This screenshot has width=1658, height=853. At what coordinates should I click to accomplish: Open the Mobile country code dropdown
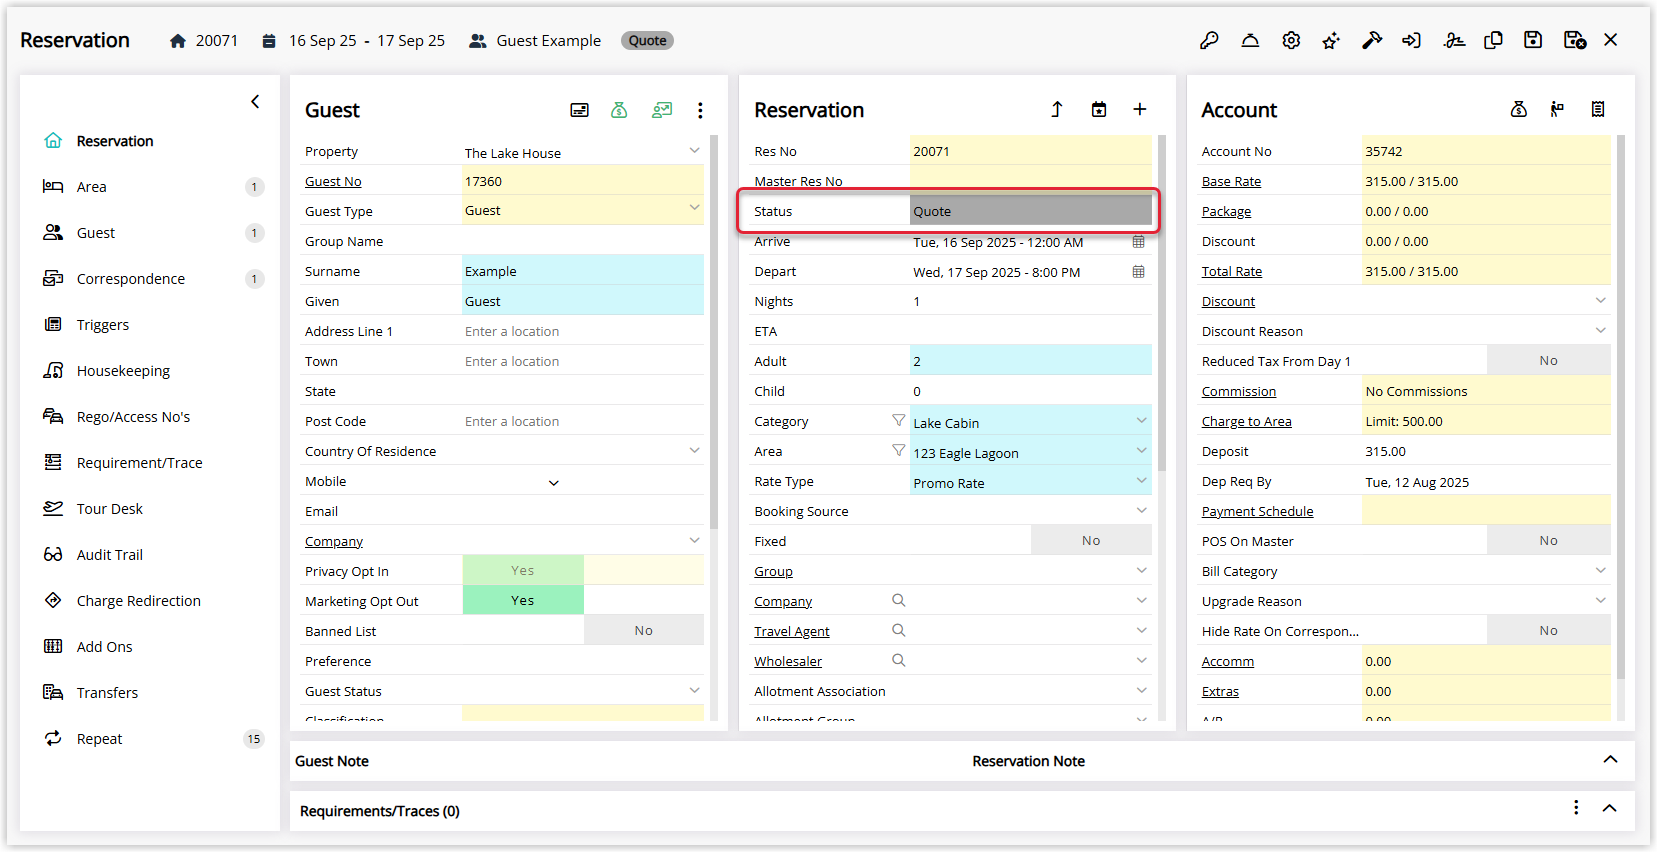[554, 483]
